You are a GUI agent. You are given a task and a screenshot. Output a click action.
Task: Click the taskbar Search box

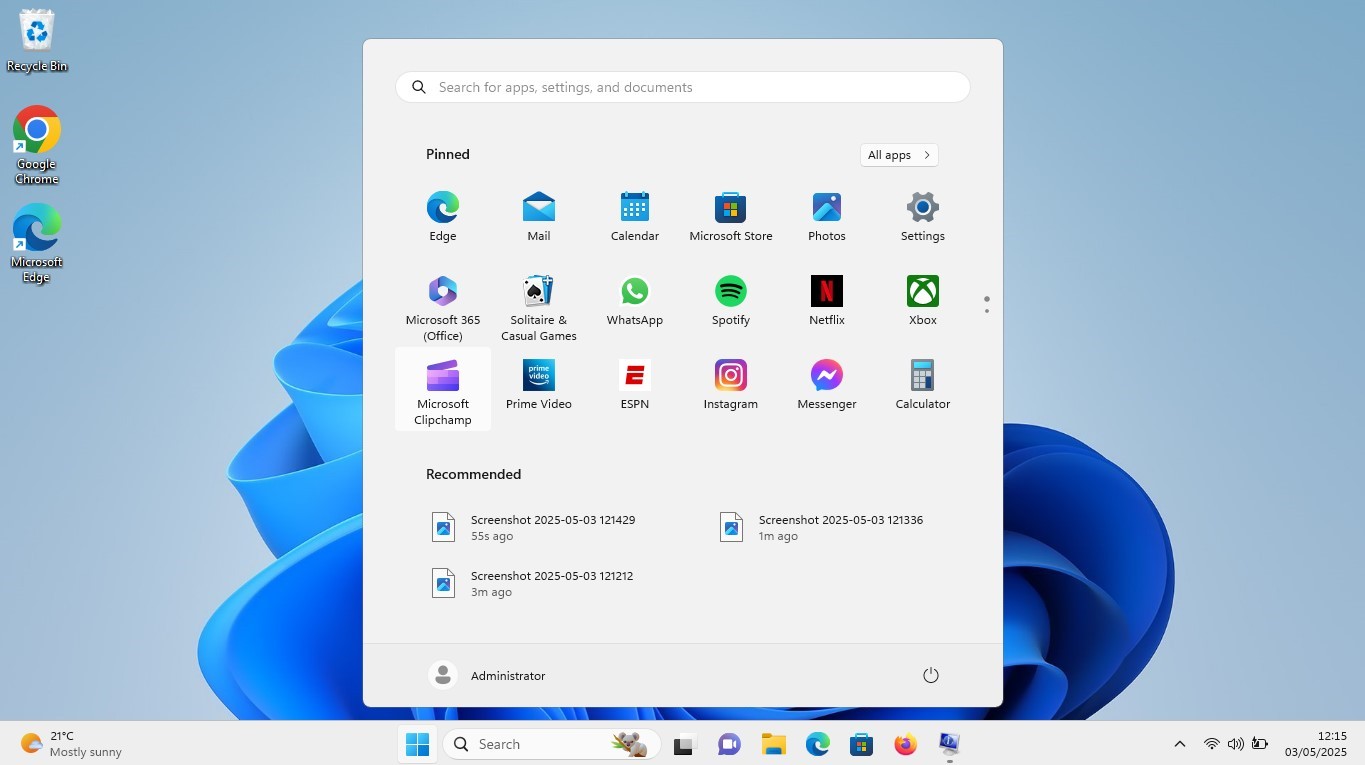552,744
